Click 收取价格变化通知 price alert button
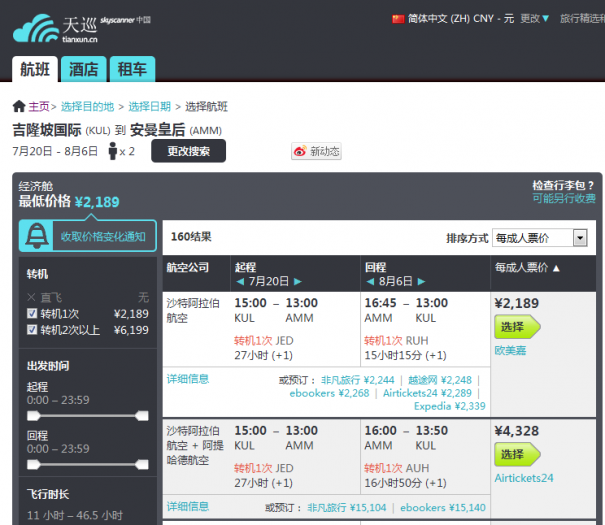Image resolution: width=605 pixels, height=525 pixels. [88, 236]
